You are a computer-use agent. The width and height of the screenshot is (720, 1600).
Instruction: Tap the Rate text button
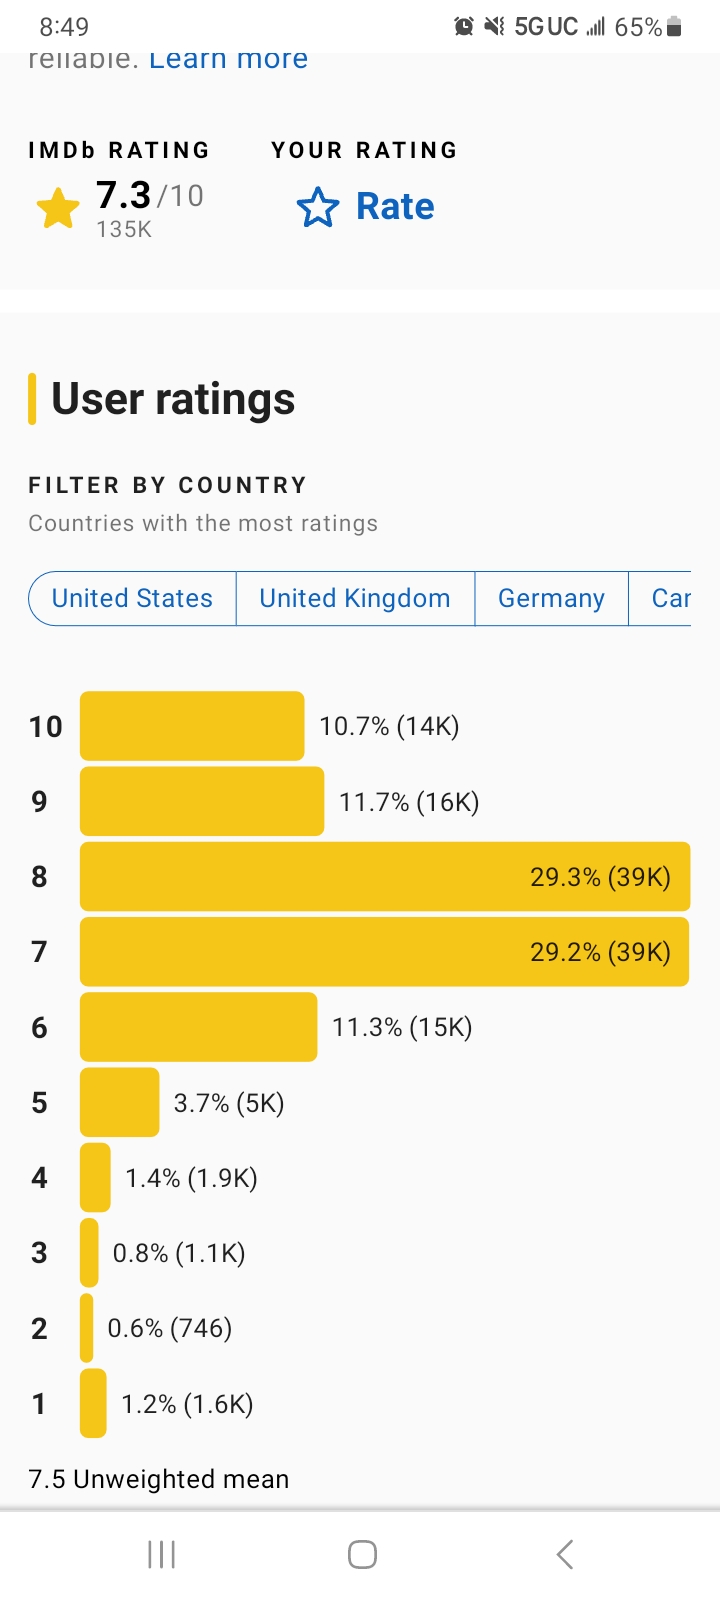click(395, 207)
